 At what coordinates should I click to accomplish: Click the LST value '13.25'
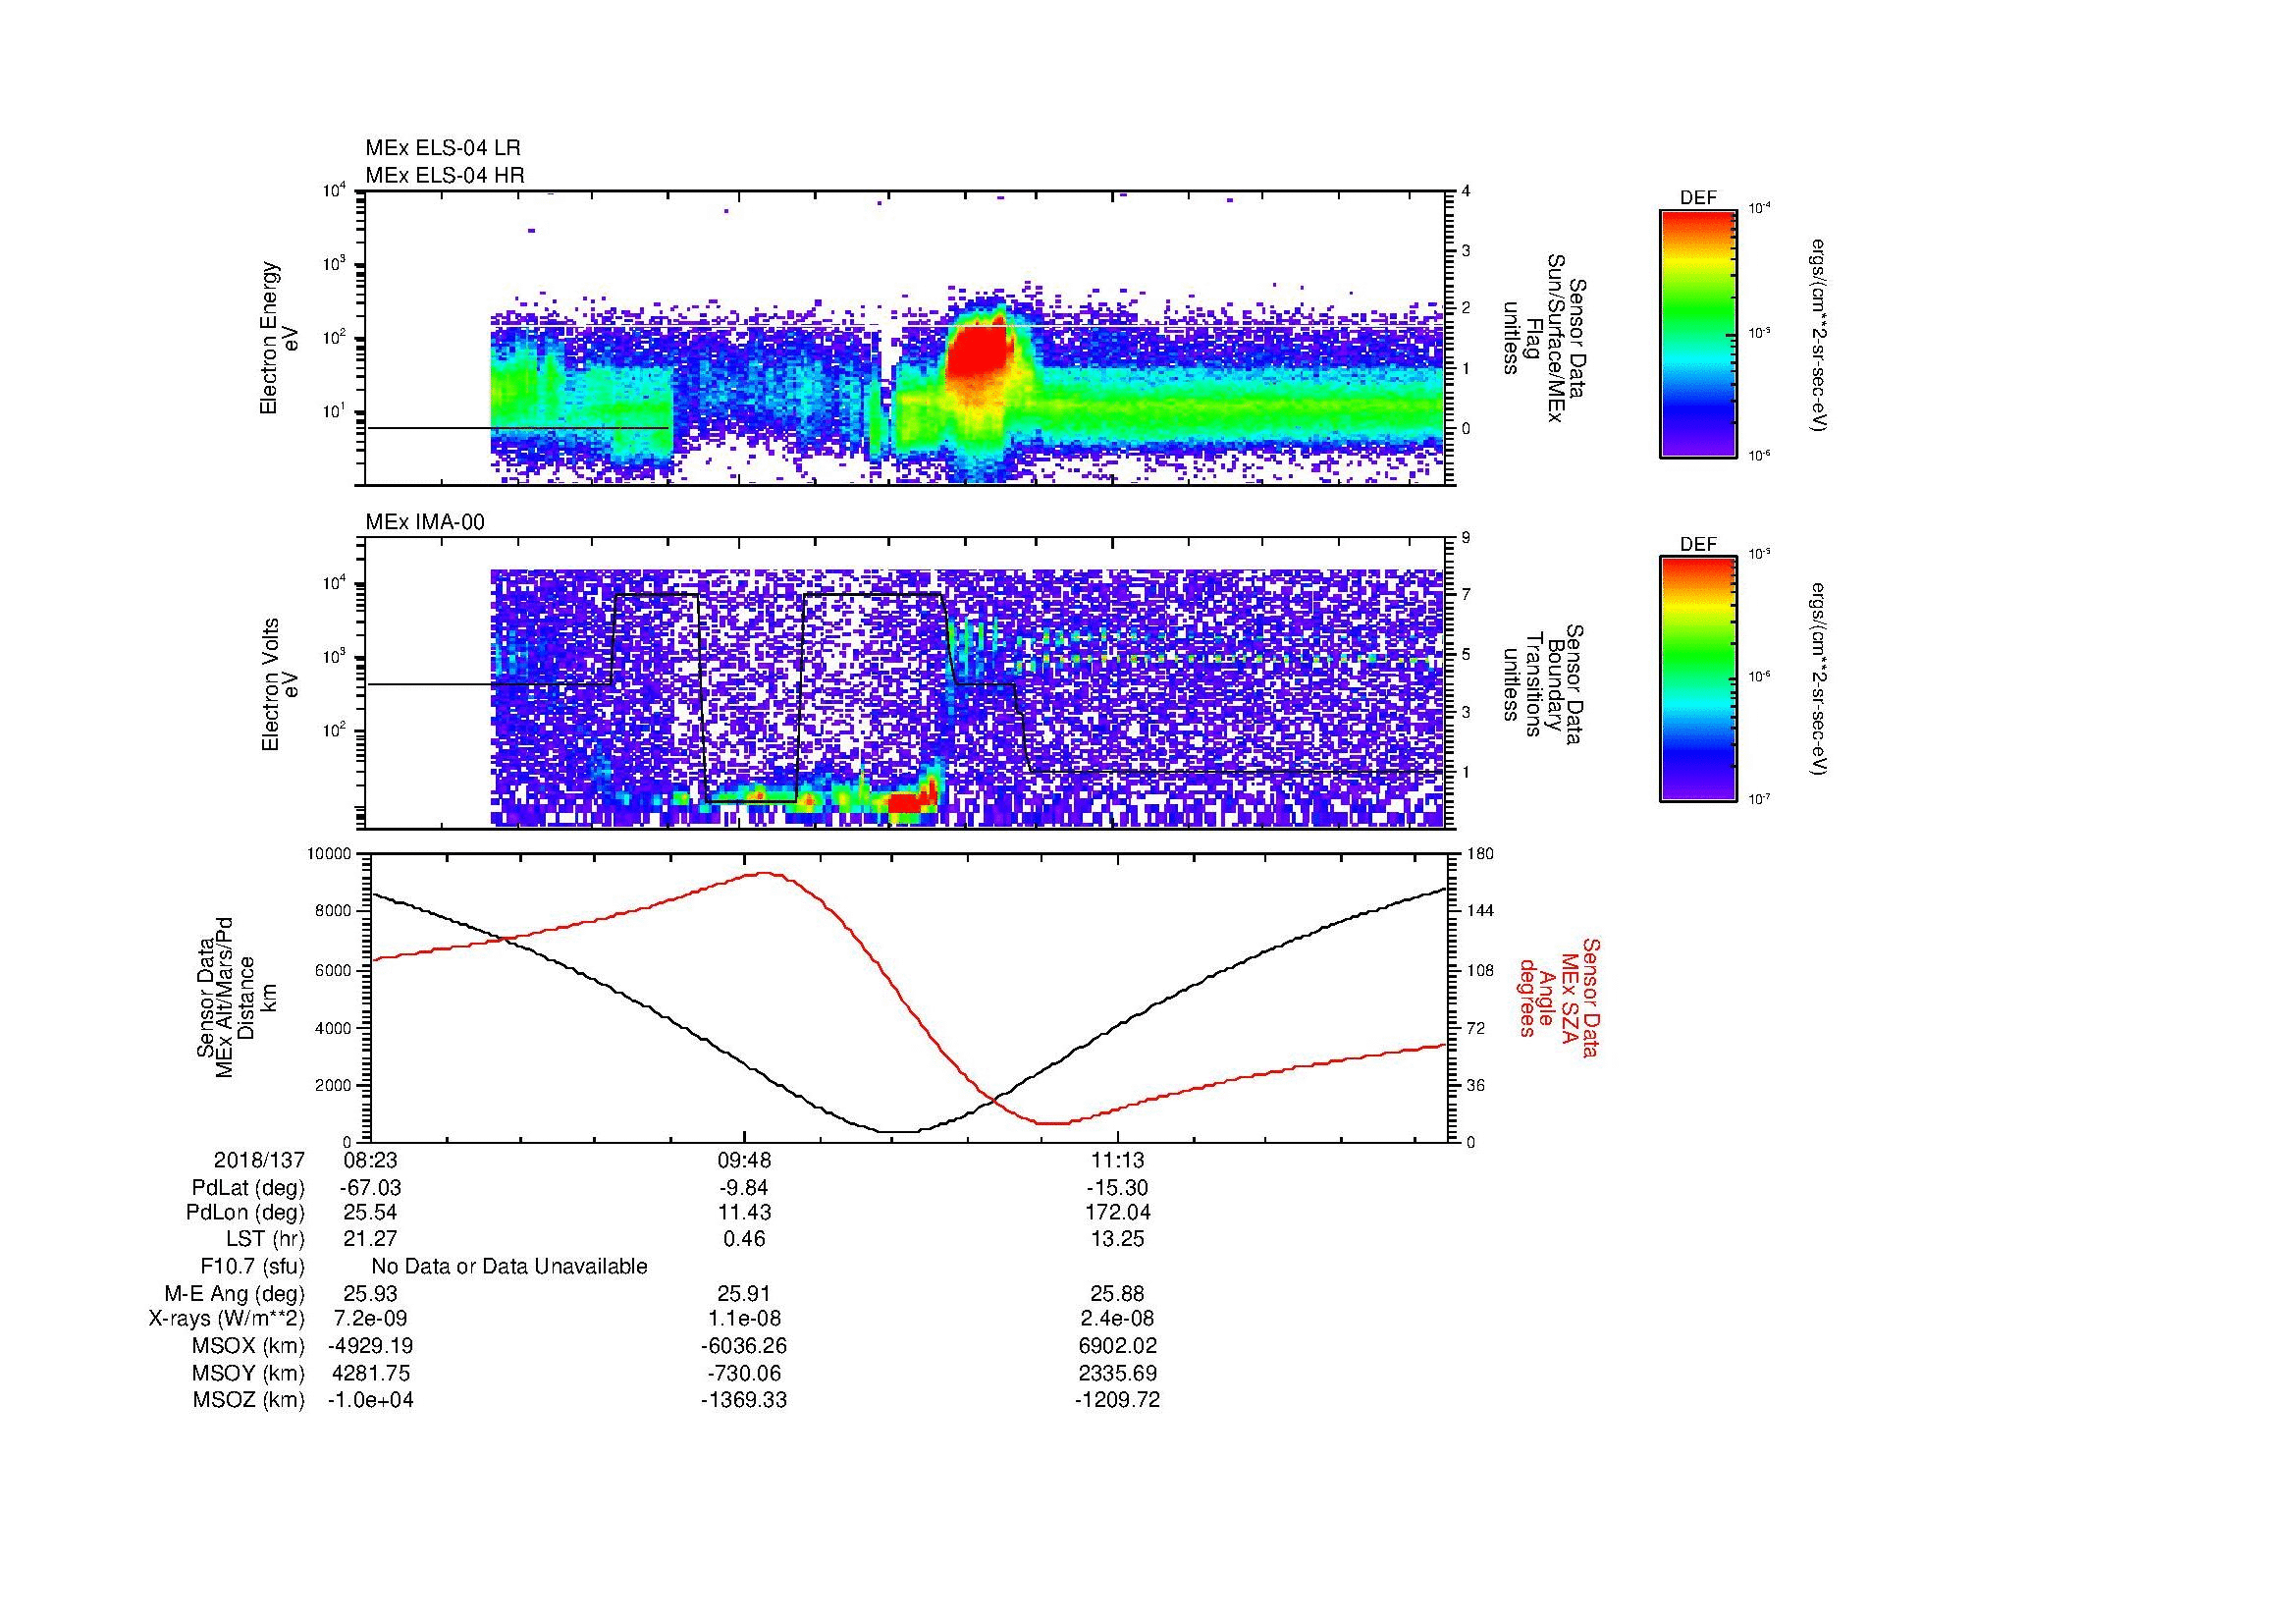pos(1117,1239)
